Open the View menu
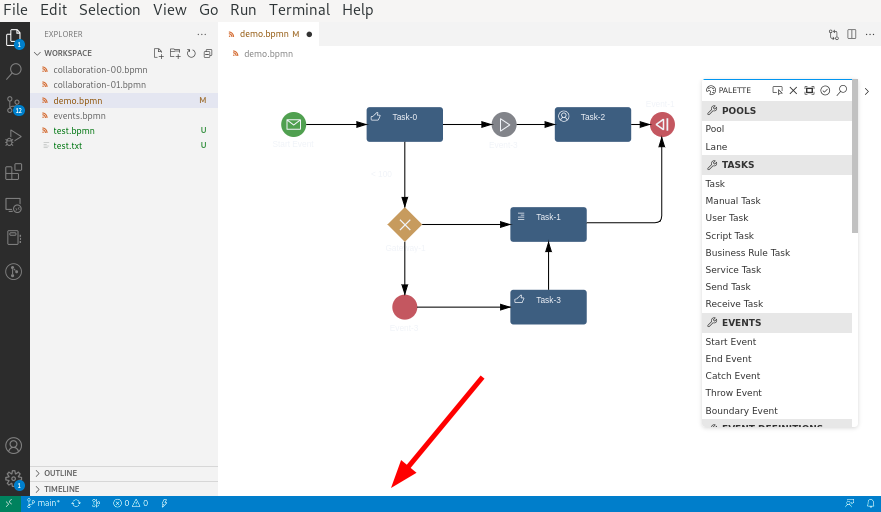The image size is (881, 512). point(170,10)
